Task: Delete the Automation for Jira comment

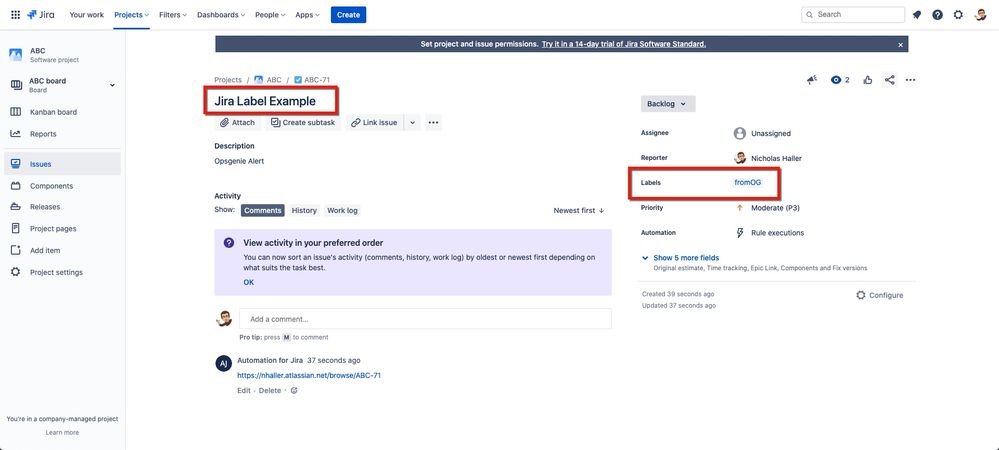Action: tap(270, 391)
